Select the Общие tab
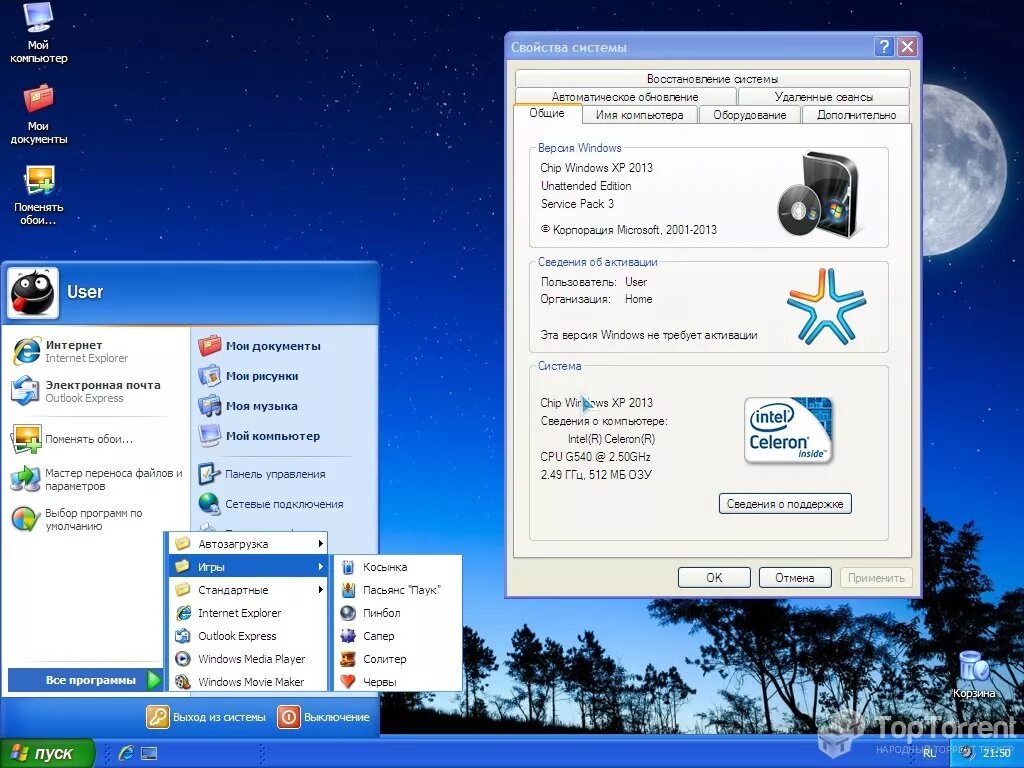This screenshot has height=768, width=1024. click(547, 113)
